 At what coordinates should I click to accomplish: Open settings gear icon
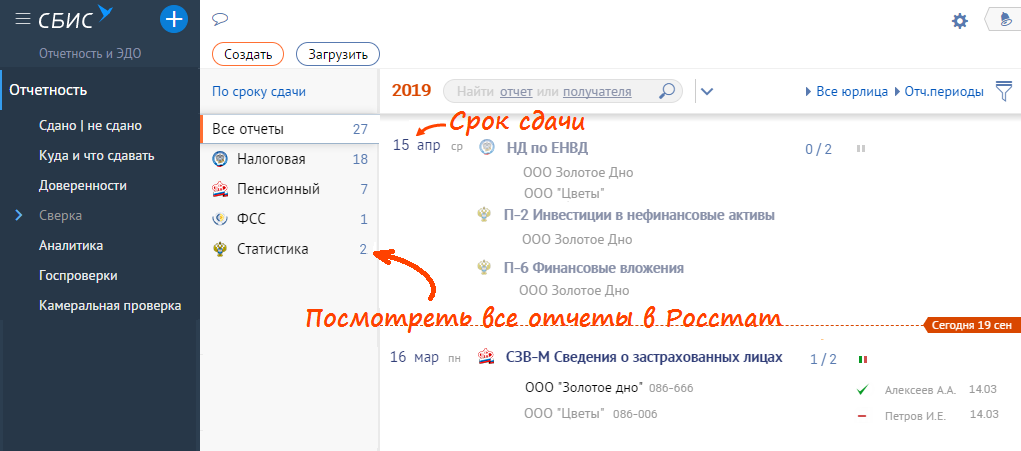point(960,21)
